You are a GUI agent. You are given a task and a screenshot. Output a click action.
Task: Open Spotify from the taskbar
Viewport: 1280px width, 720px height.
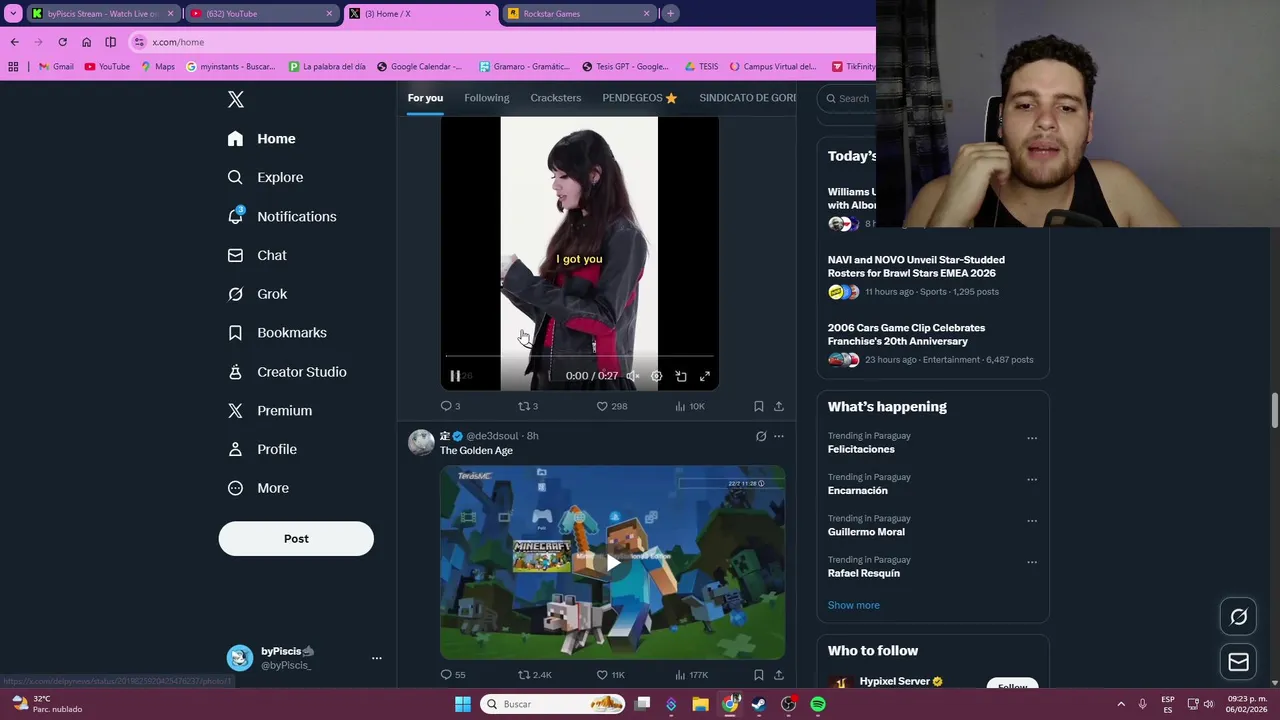818,704
